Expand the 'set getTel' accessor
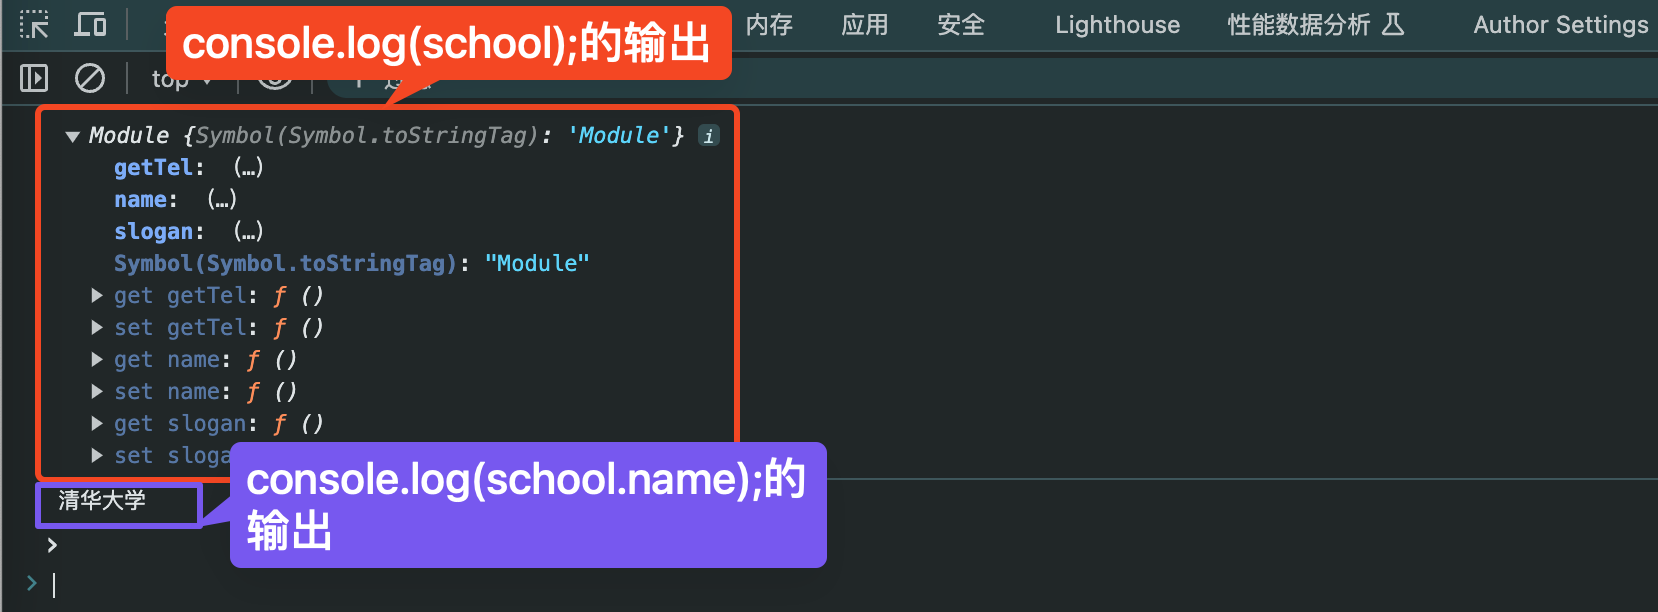This screenshot has height=612, width=1658. coord(97,328)
